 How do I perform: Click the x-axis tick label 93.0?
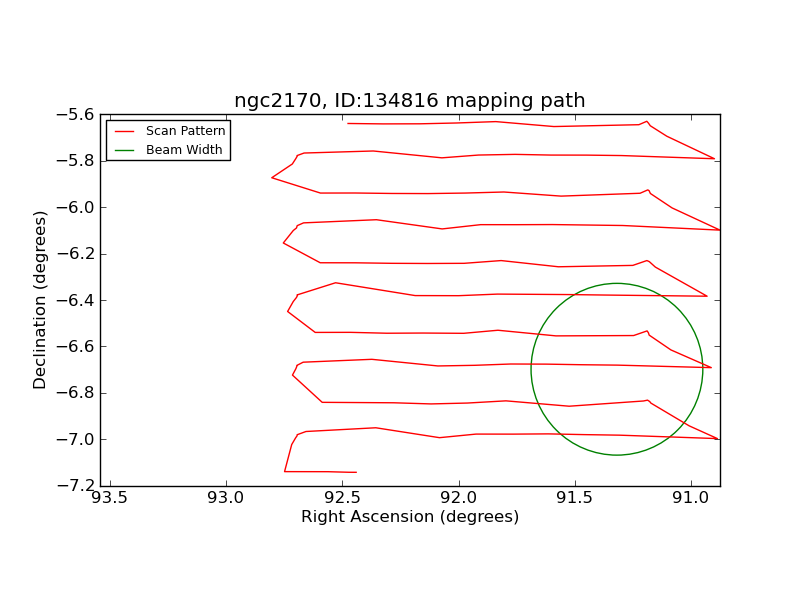226,497
